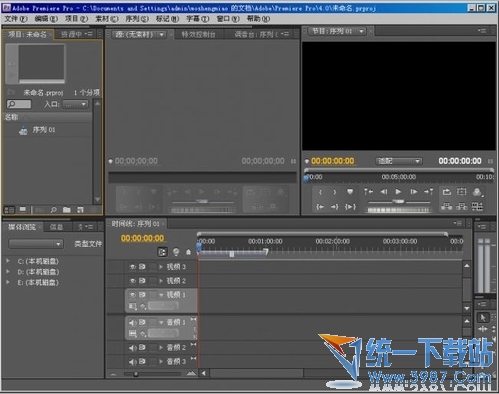This screenshot has width=499, height=394.
Task: Open the 字幕 menu
Action: tap(197, 19)
